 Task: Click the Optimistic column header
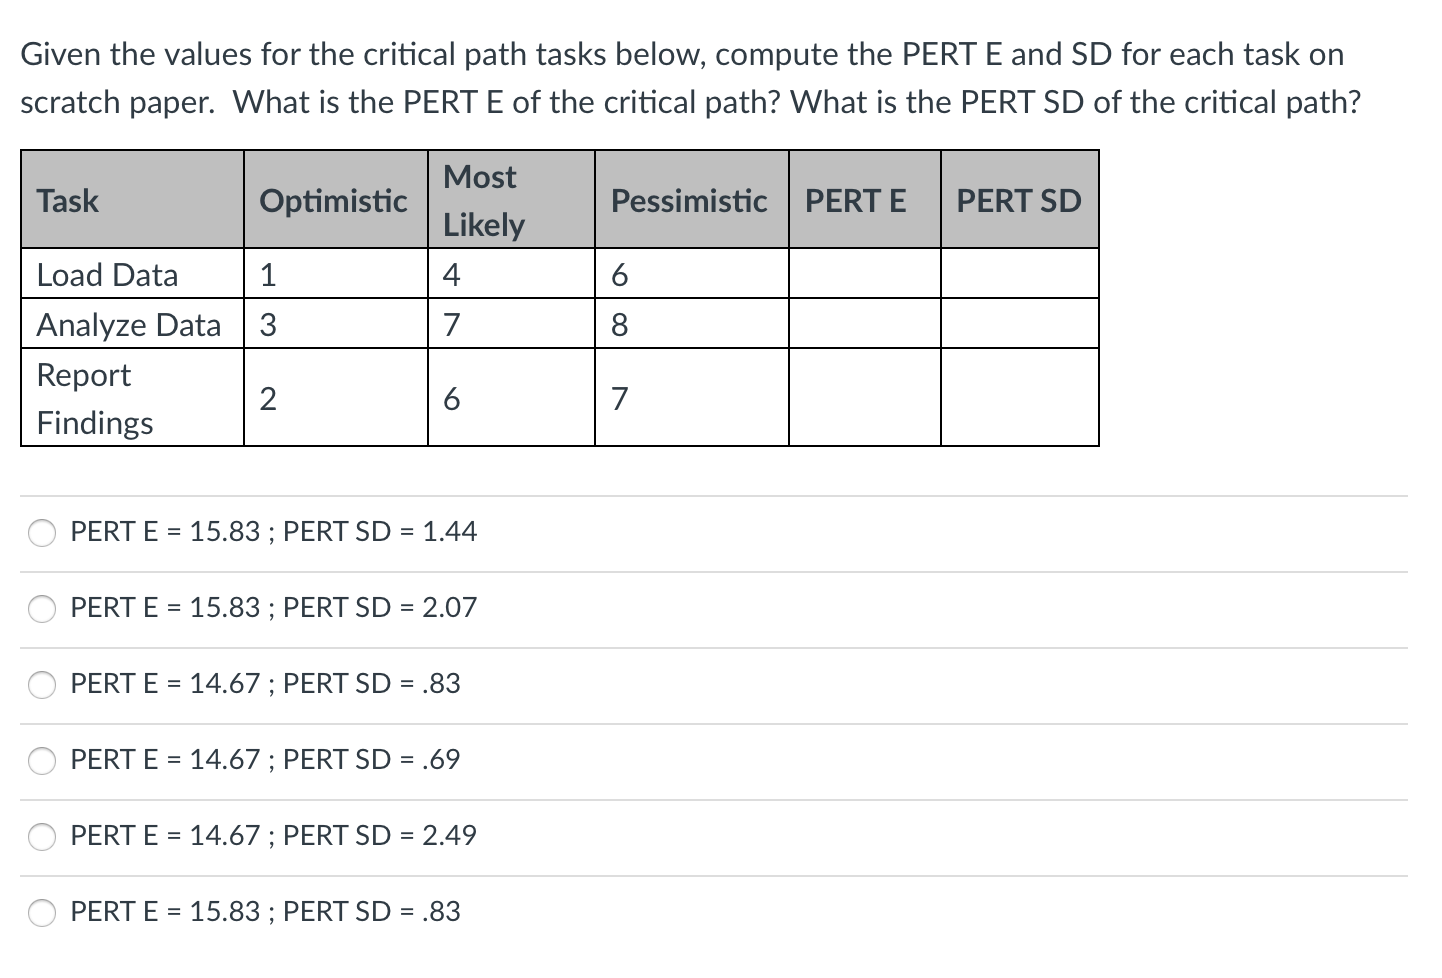tap(334, 200)
